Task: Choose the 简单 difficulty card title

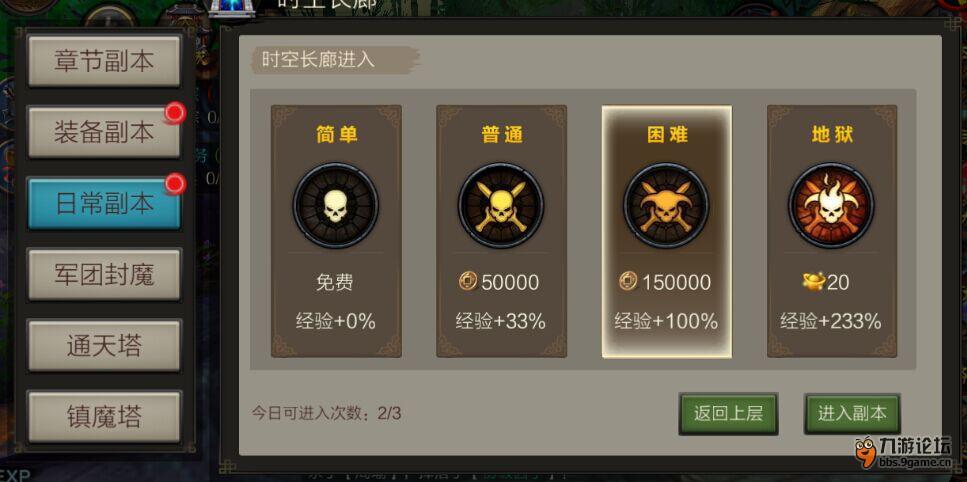Action: 336,134
